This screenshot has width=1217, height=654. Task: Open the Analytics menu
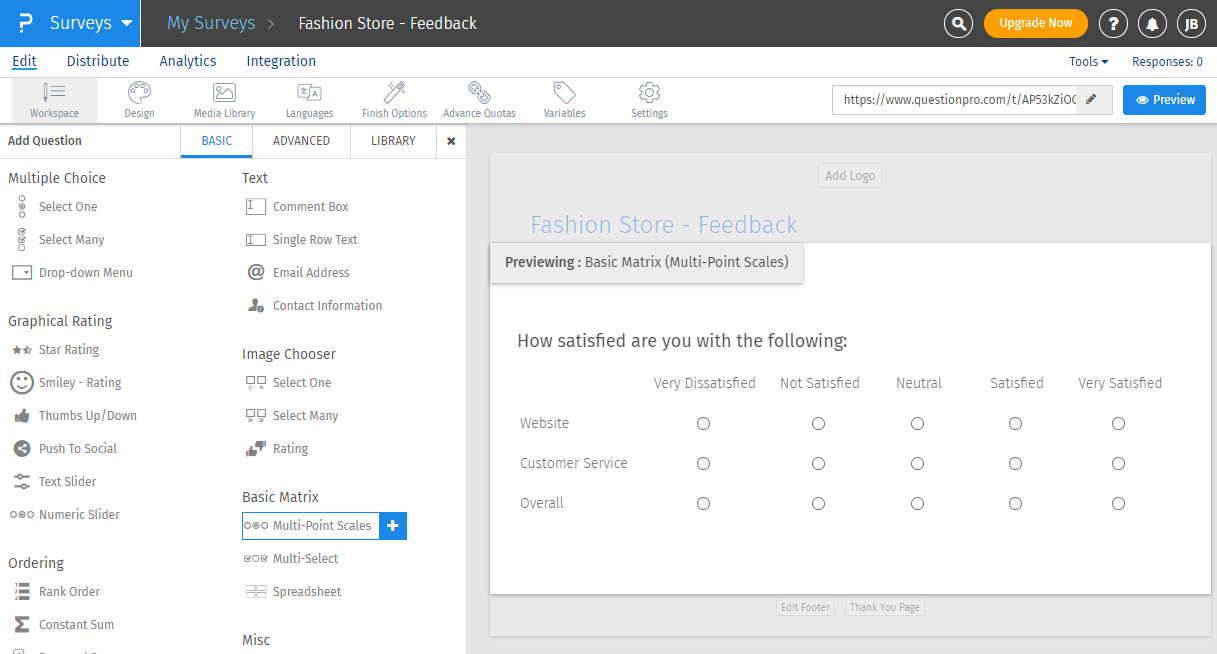pos(188,61)
